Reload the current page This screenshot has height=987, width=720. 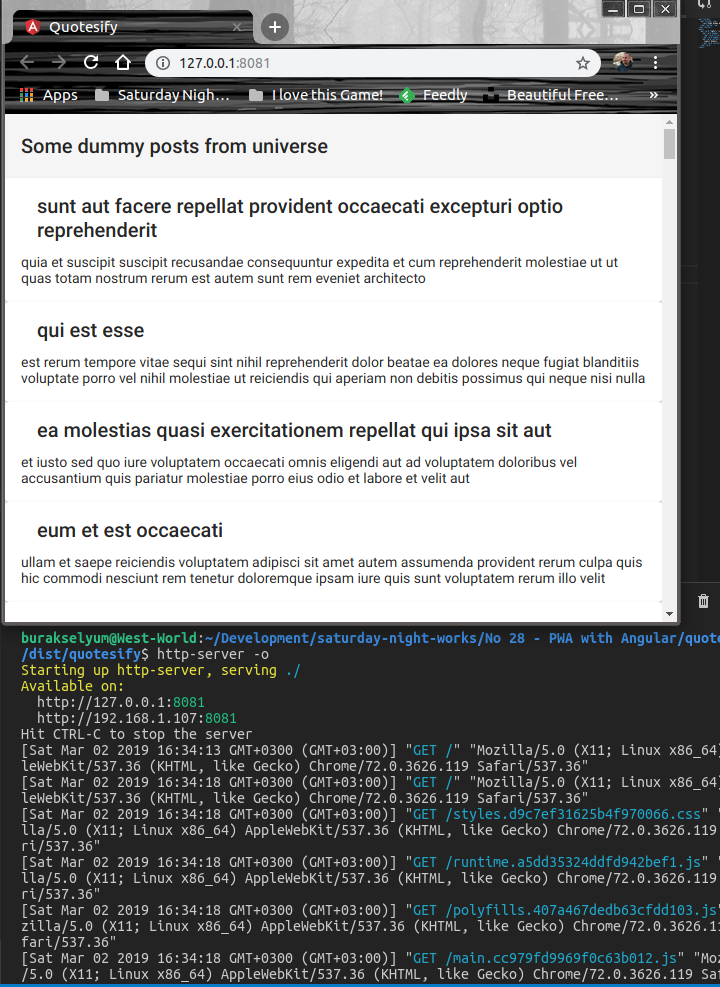point(91,63)
